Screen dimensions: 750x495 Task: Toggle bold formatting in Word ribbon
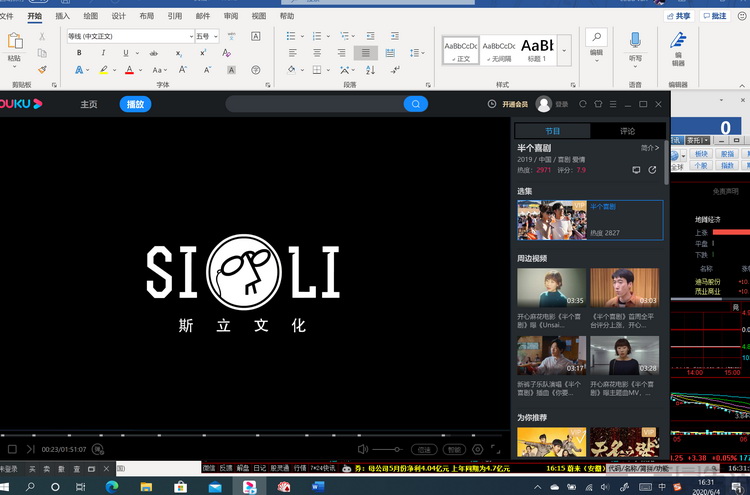pyautogui.click(x=79, y=53)
